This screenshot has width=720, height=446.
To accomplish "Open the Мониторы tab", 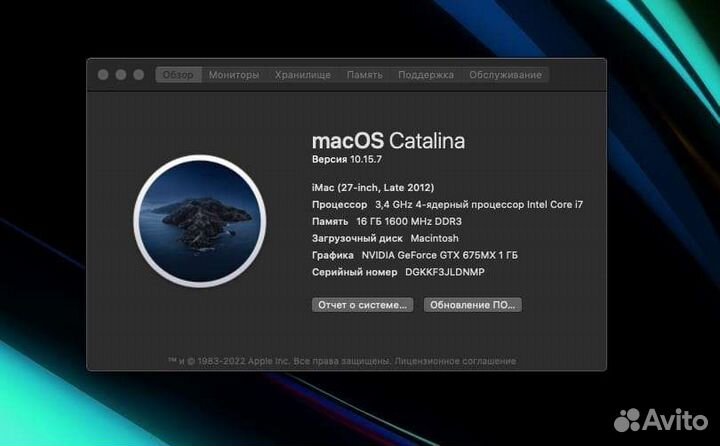I will tap(234, 75).
